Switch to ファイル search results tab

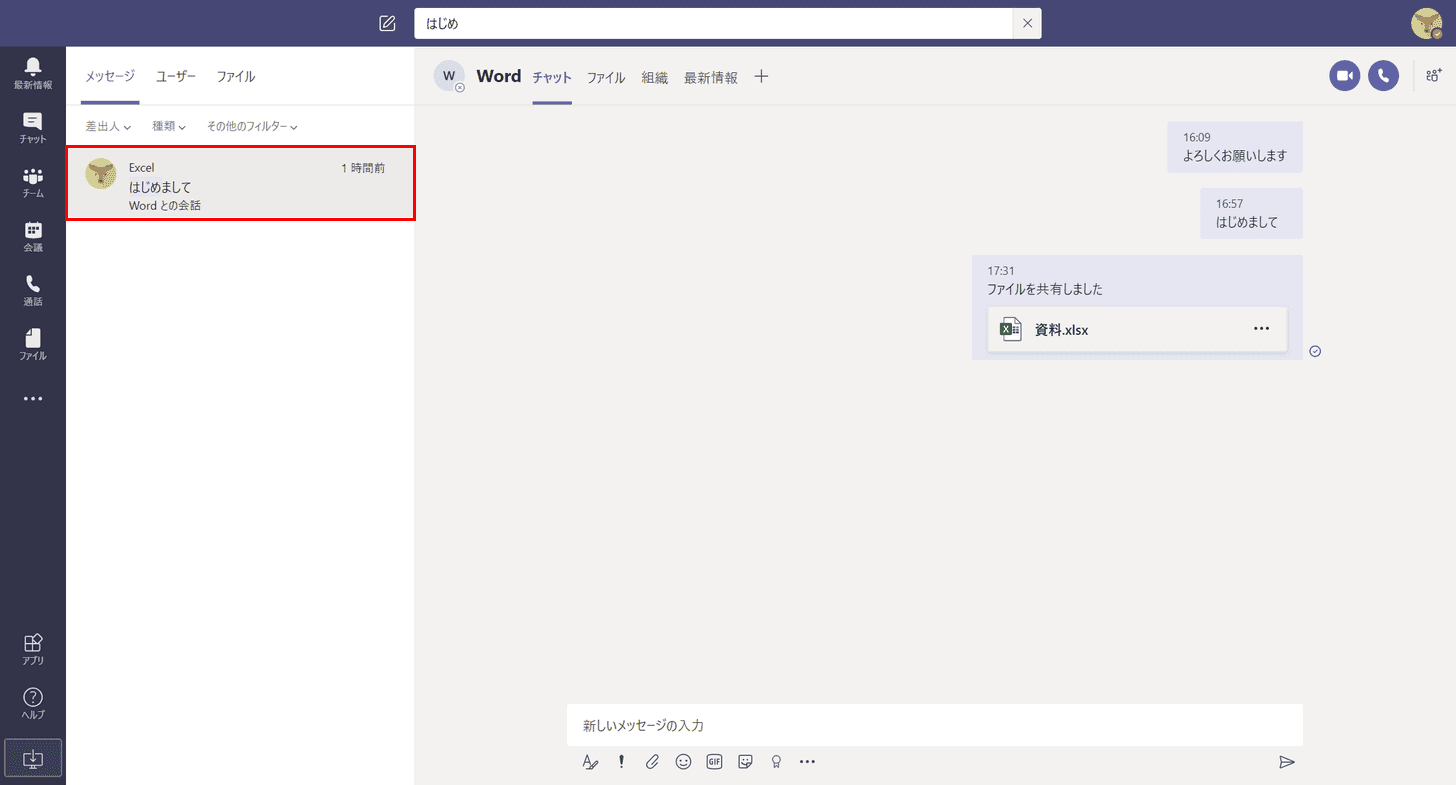236,77
